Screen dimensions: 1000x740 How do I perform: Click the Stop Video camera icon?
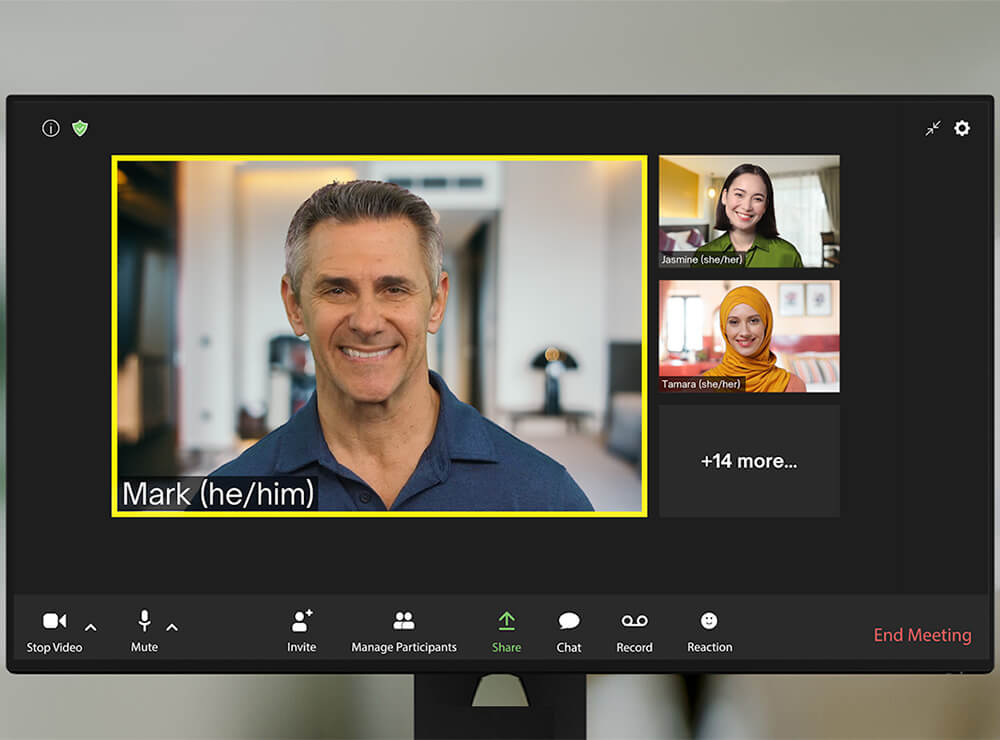pos(54,621)
